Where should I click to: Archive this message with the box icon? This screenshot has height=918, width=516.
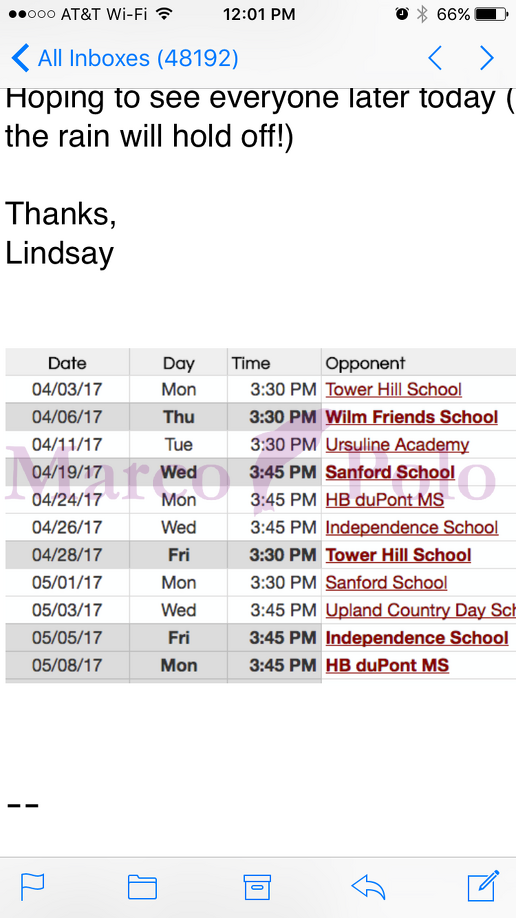pyautogui.click(x=257, y=886)
